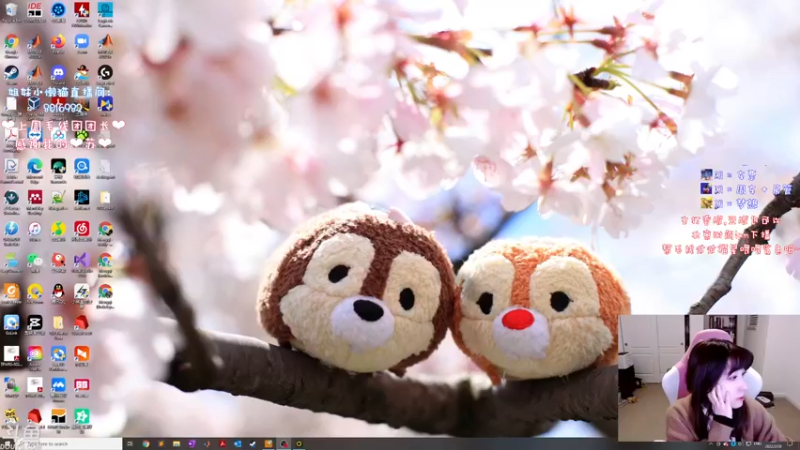The height and width of the screenshot is (450, 800).
Task: Open the Recycle Bin desktop icon
Action: [x=11, y=10]
